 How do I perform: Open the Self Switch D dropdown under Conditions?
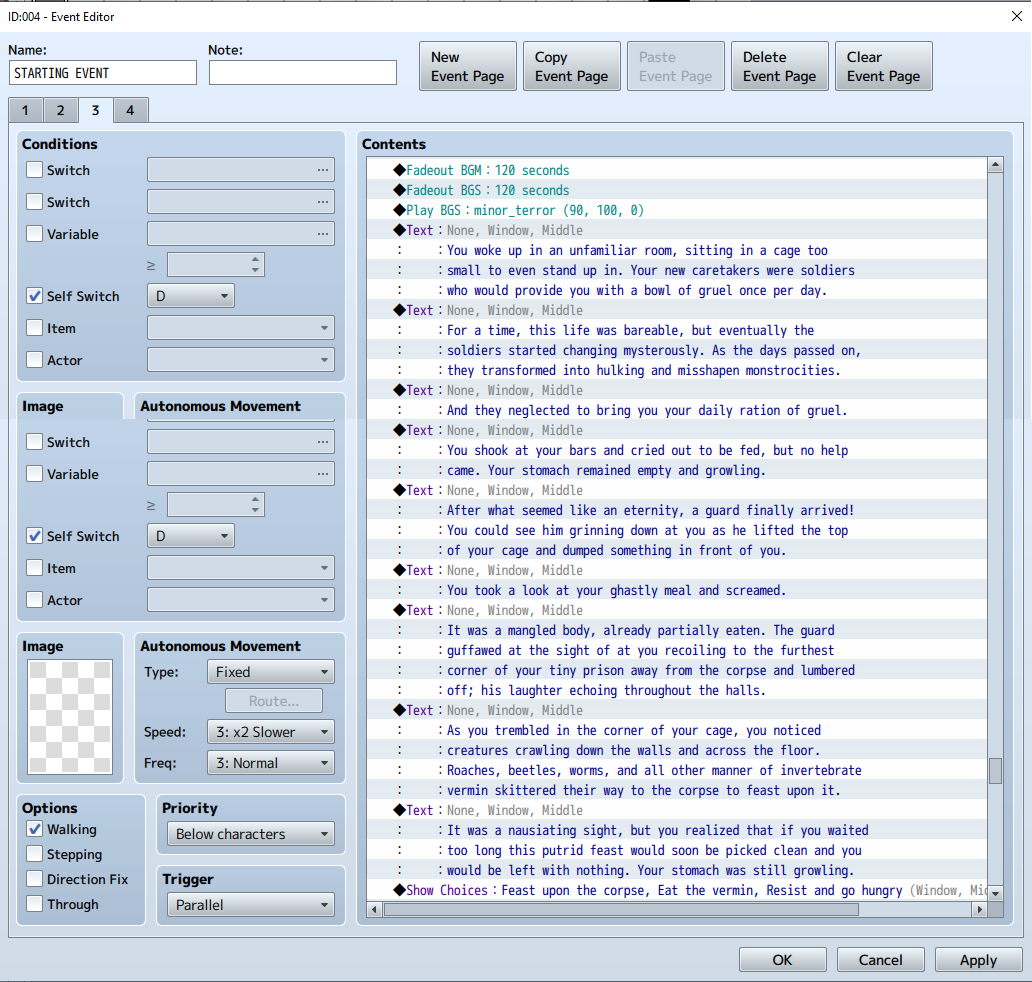pos(191,296)
